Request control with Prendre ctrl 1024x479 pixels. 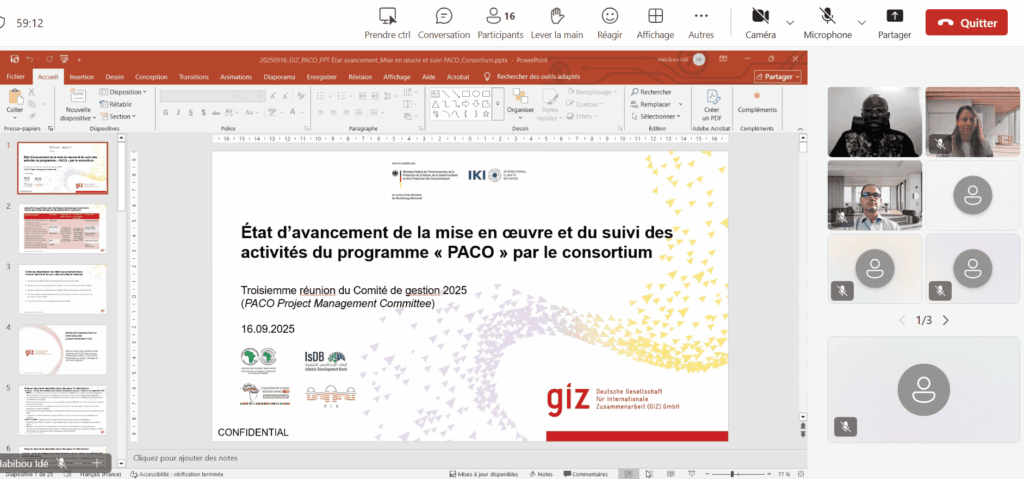tap(387, 24)
